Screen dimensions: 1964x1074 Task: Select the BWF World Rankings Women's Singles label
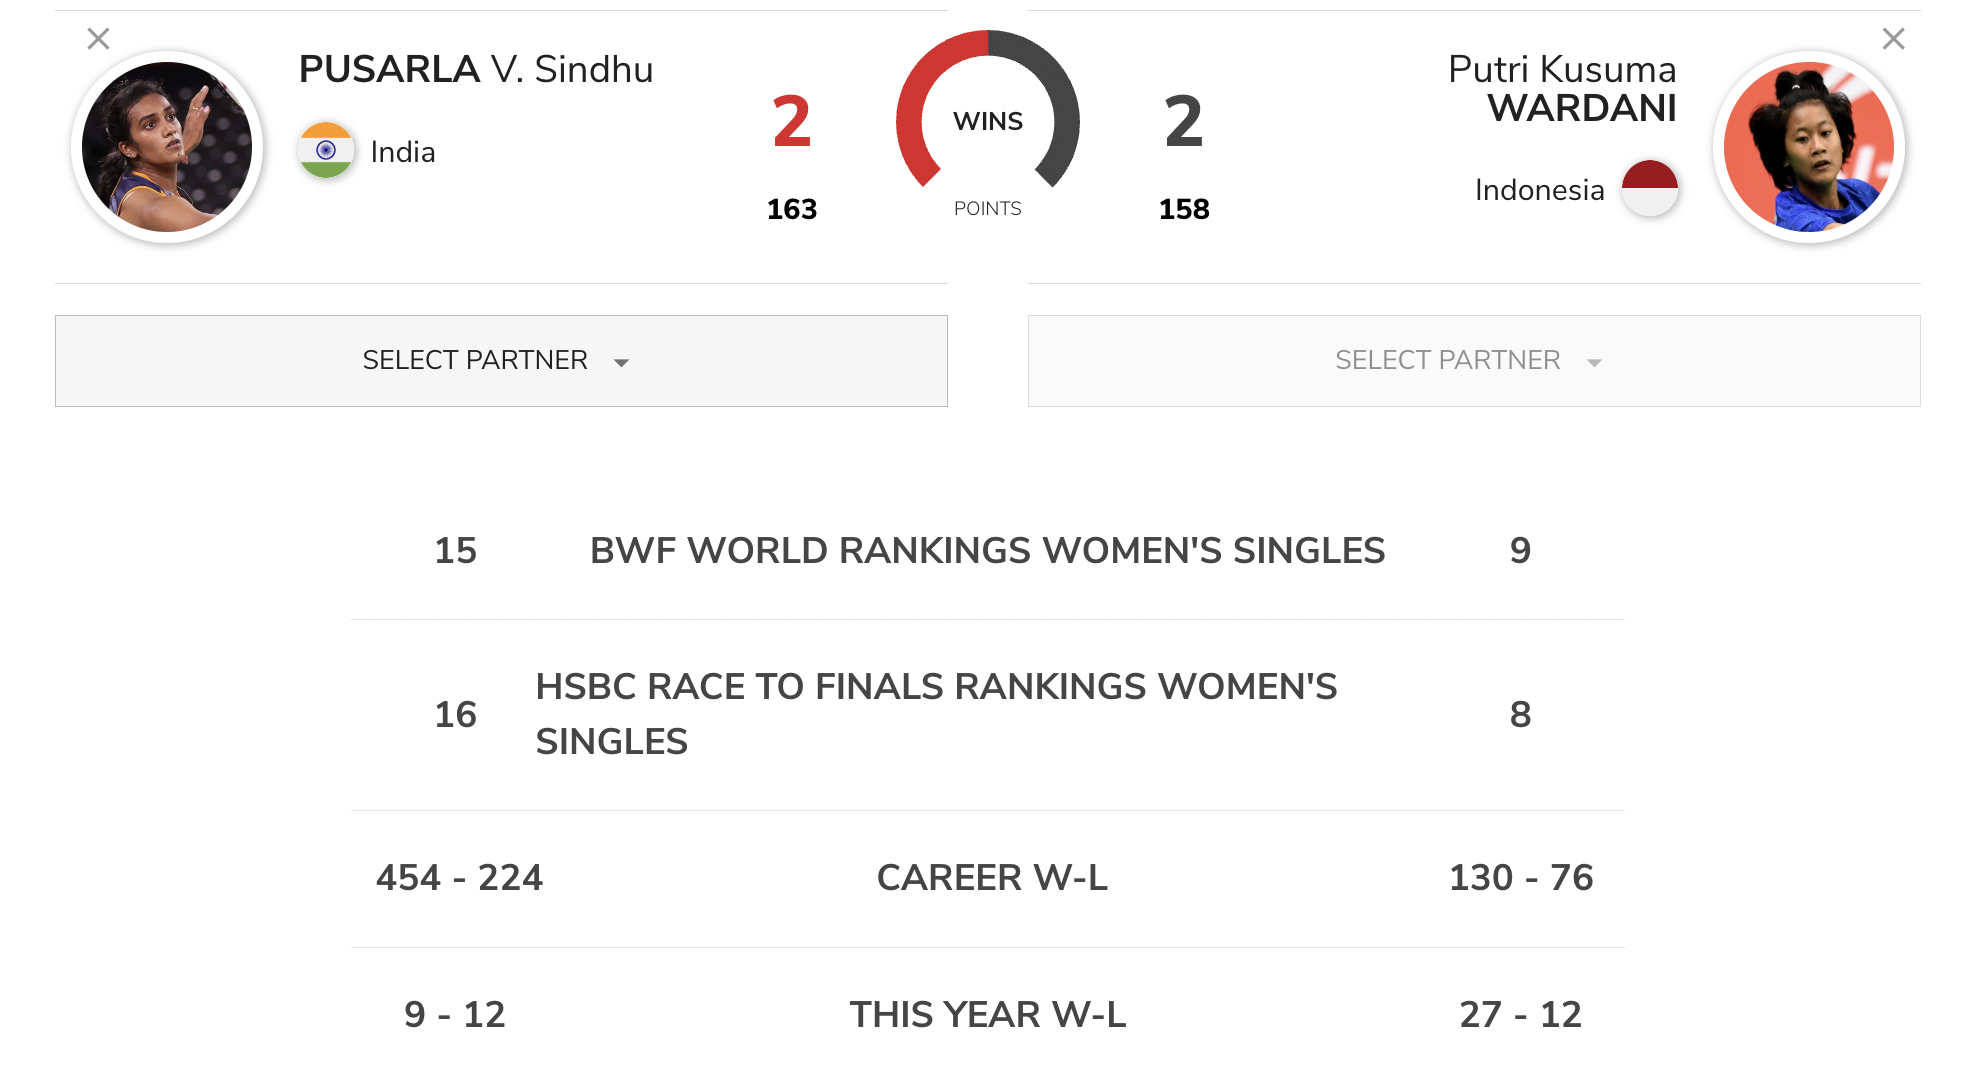pyautogui.click(x=987, y=550)
